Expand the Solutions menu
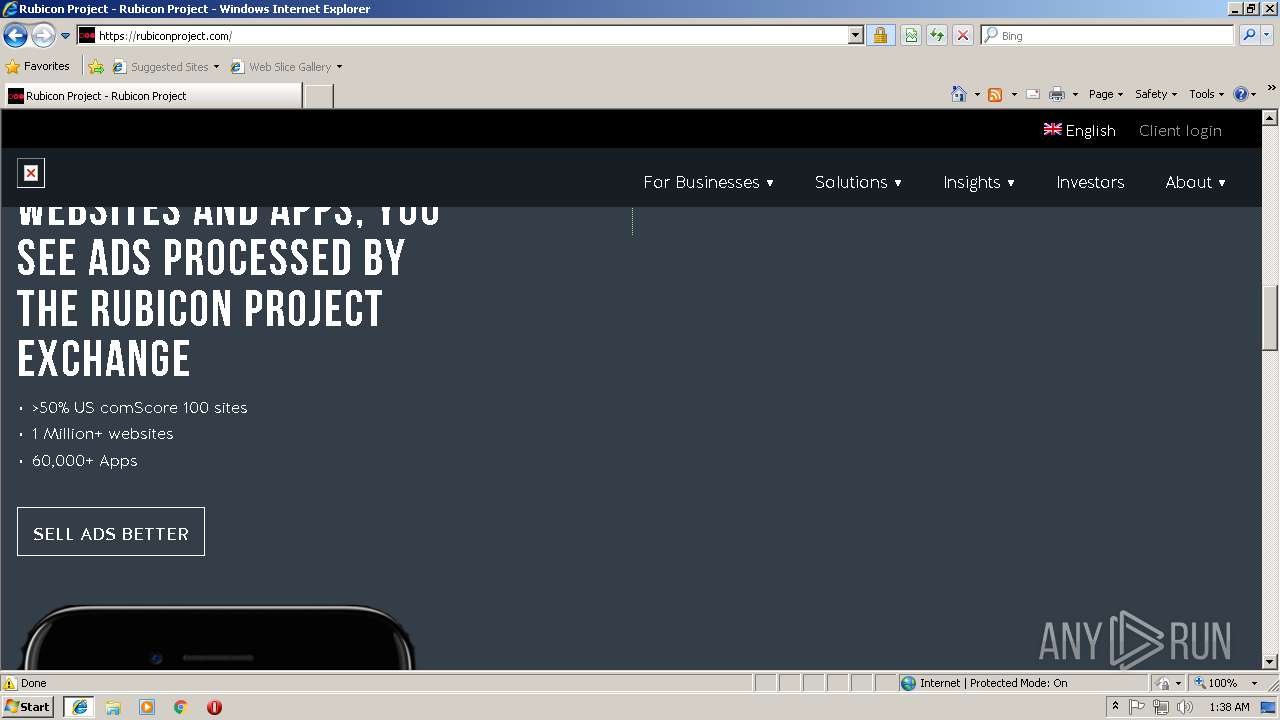 pyautogui.click(x=858, y=182)
